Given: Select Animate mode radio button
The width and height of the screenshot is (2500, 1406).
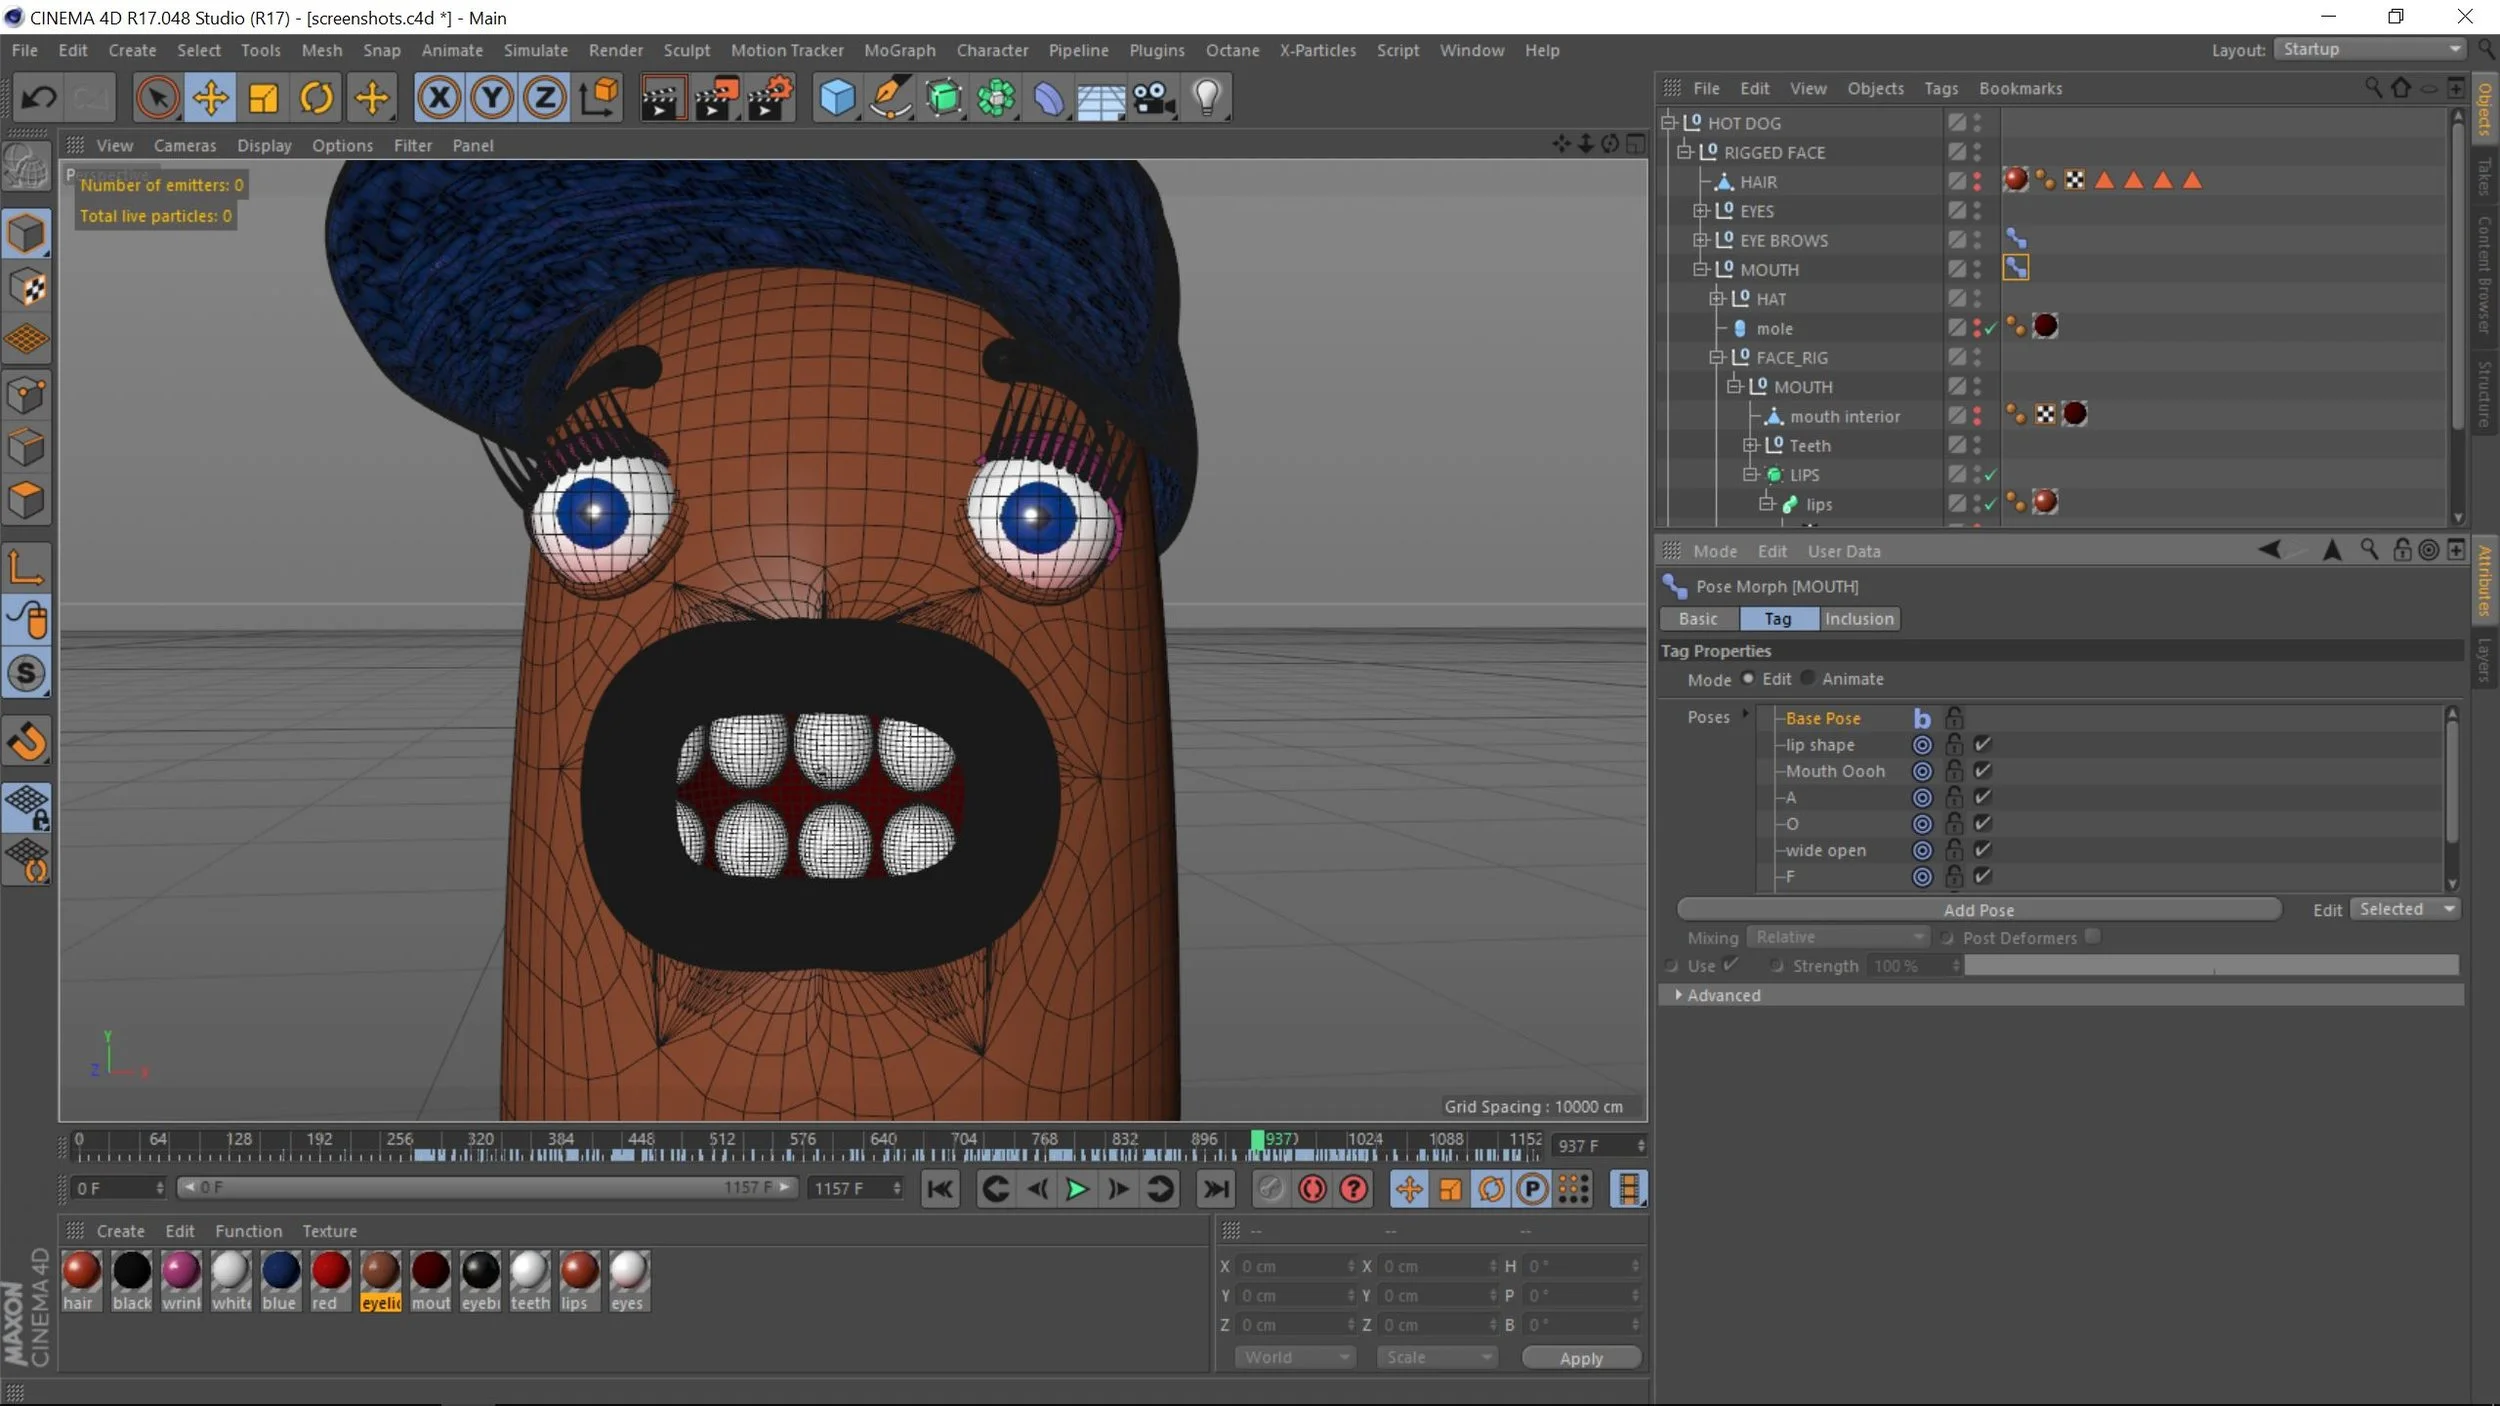Looking at the screenshot, I should click(1807, 678).
